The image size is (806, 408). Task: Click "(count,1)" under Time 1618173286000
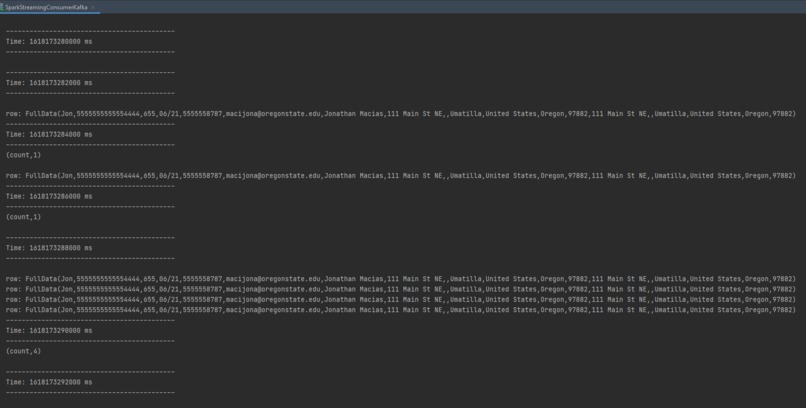tap(24, 217)
